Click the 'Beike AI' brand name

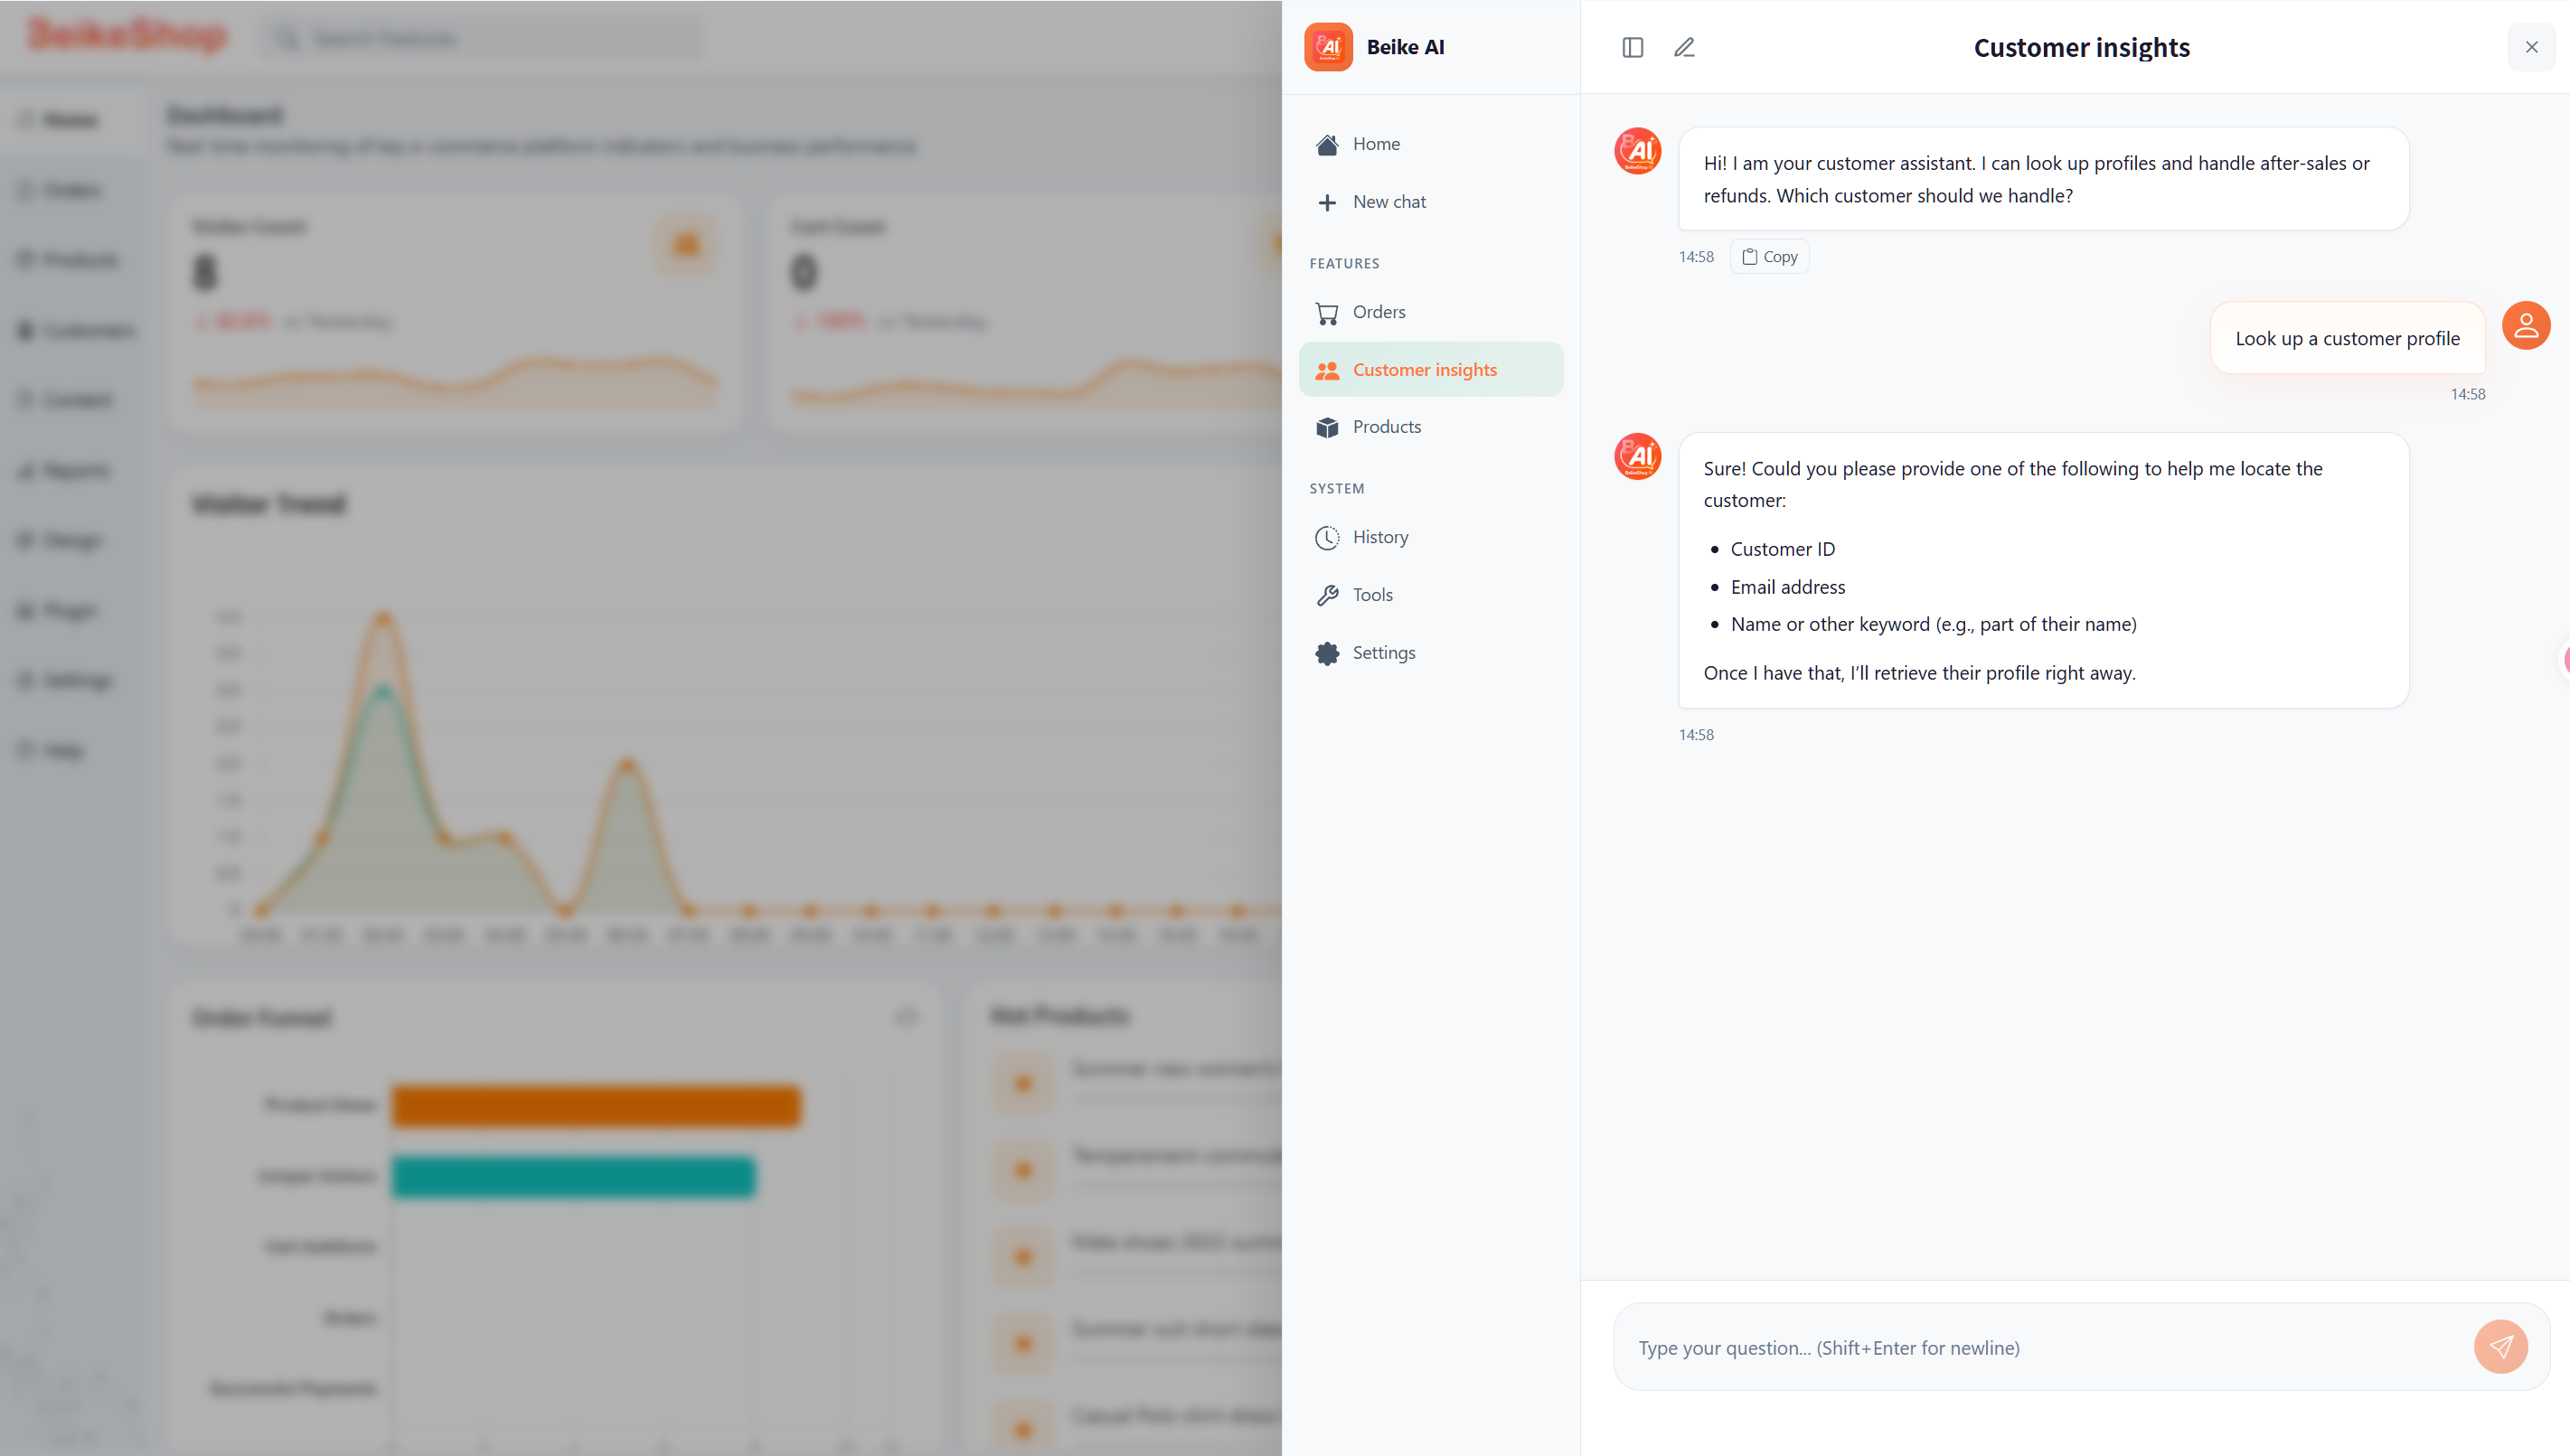pos(1405,47)
